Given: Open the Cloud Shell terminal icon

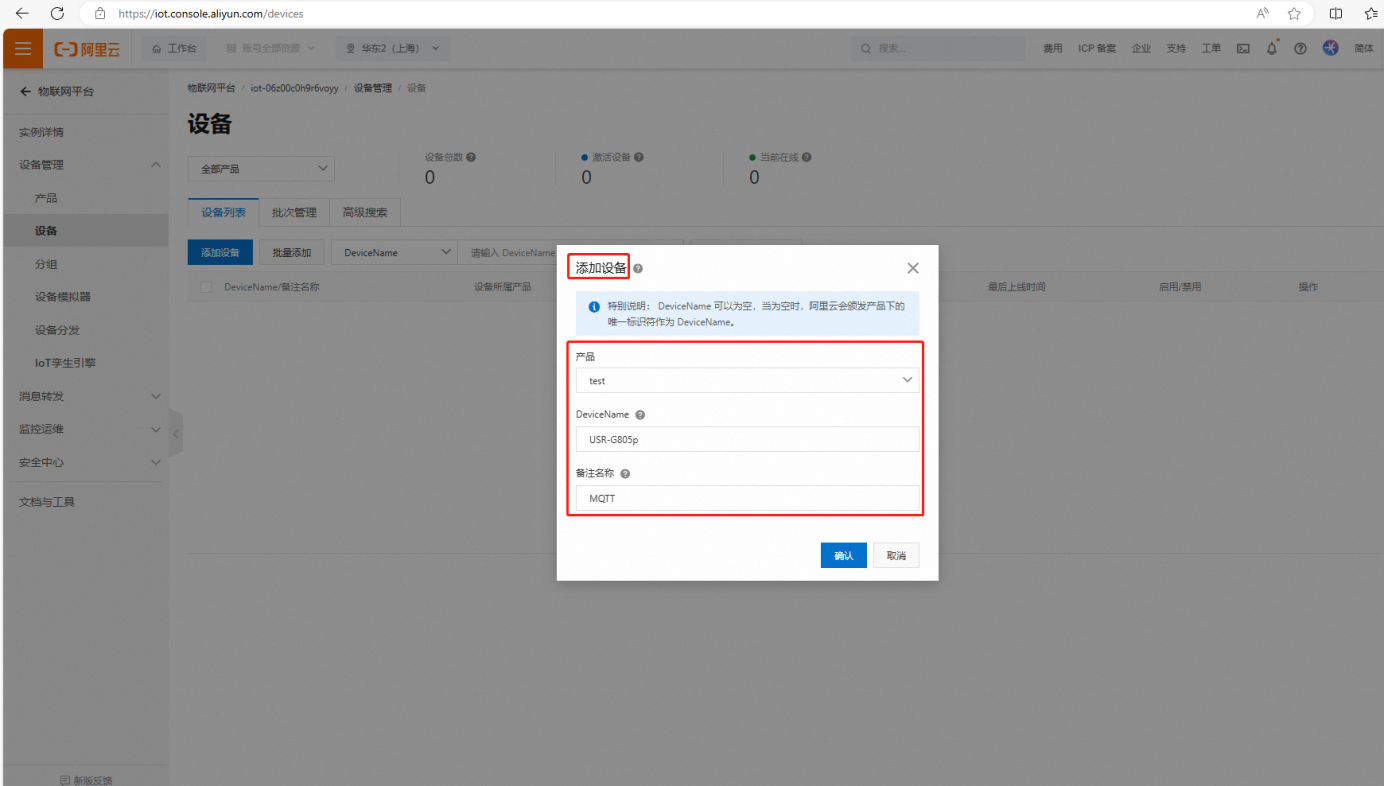Looking at the screenshot, I should point(1243,48).
